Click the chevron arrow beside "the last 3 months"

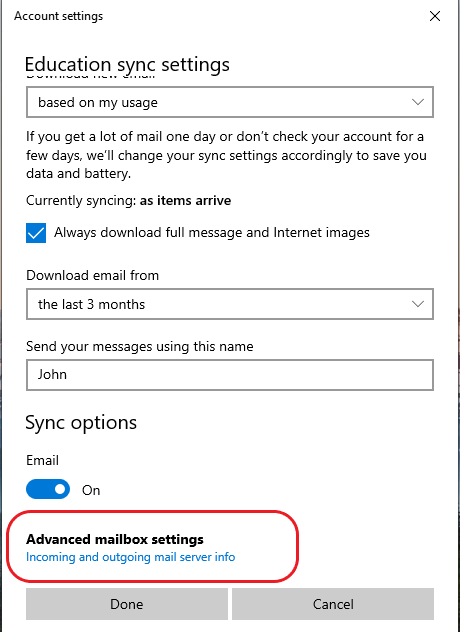418,304
